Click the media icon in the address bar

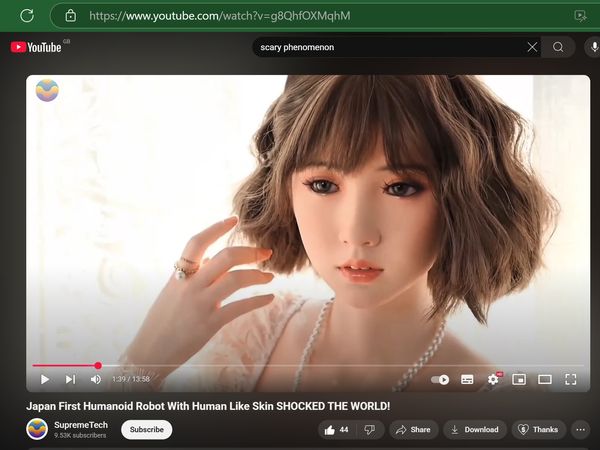coord(580,16)
